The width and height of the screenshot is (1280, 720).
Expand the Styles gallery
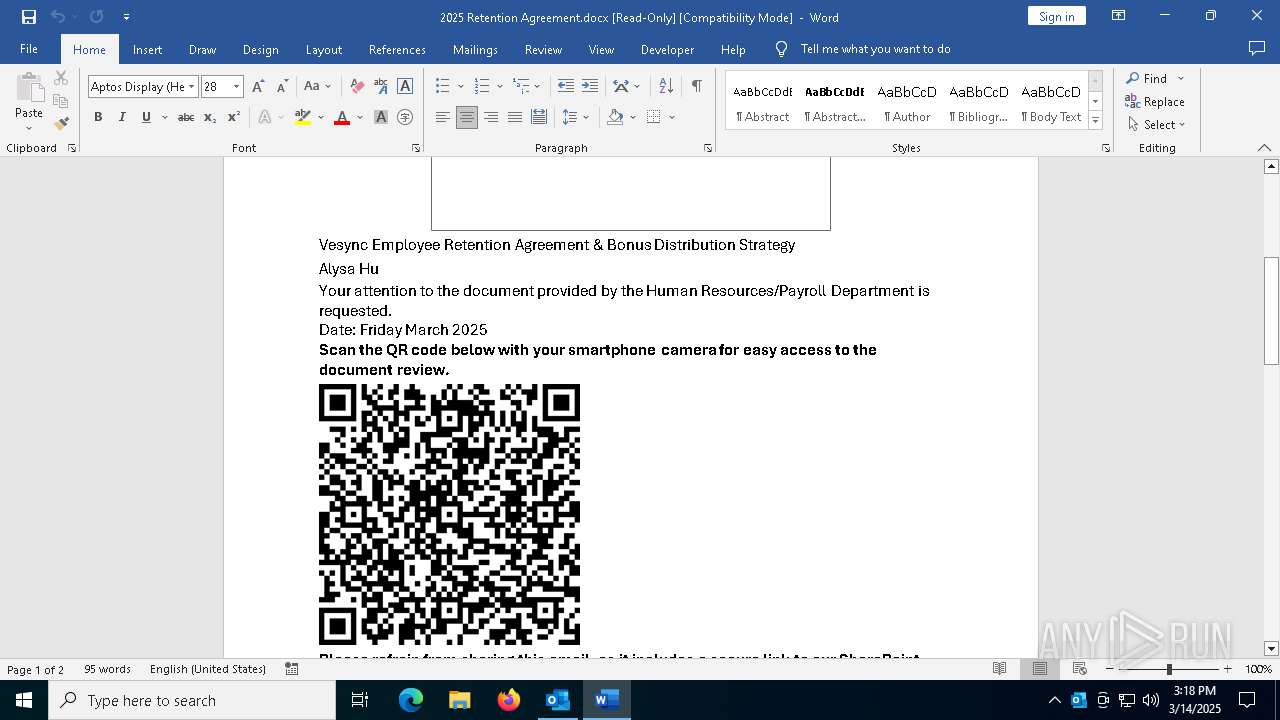coord(1095,121)
